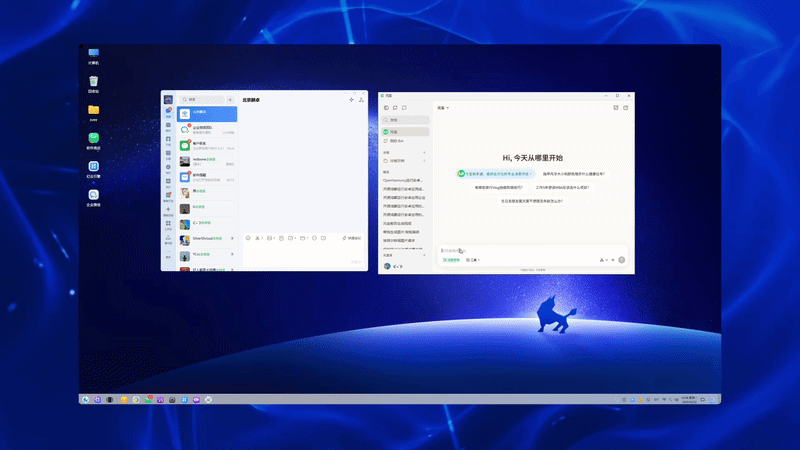This screenshot has width=800, height=450.
Task: Open the WeCom desktop shortcut icon
Action: coord(93,197)
